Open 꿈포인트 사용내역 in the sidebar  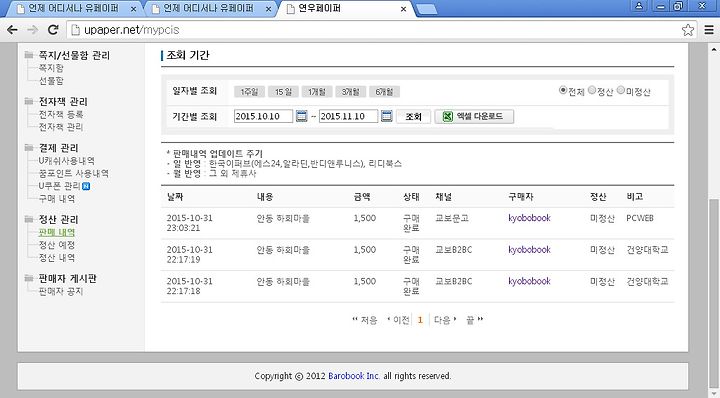tap(73, 174)
